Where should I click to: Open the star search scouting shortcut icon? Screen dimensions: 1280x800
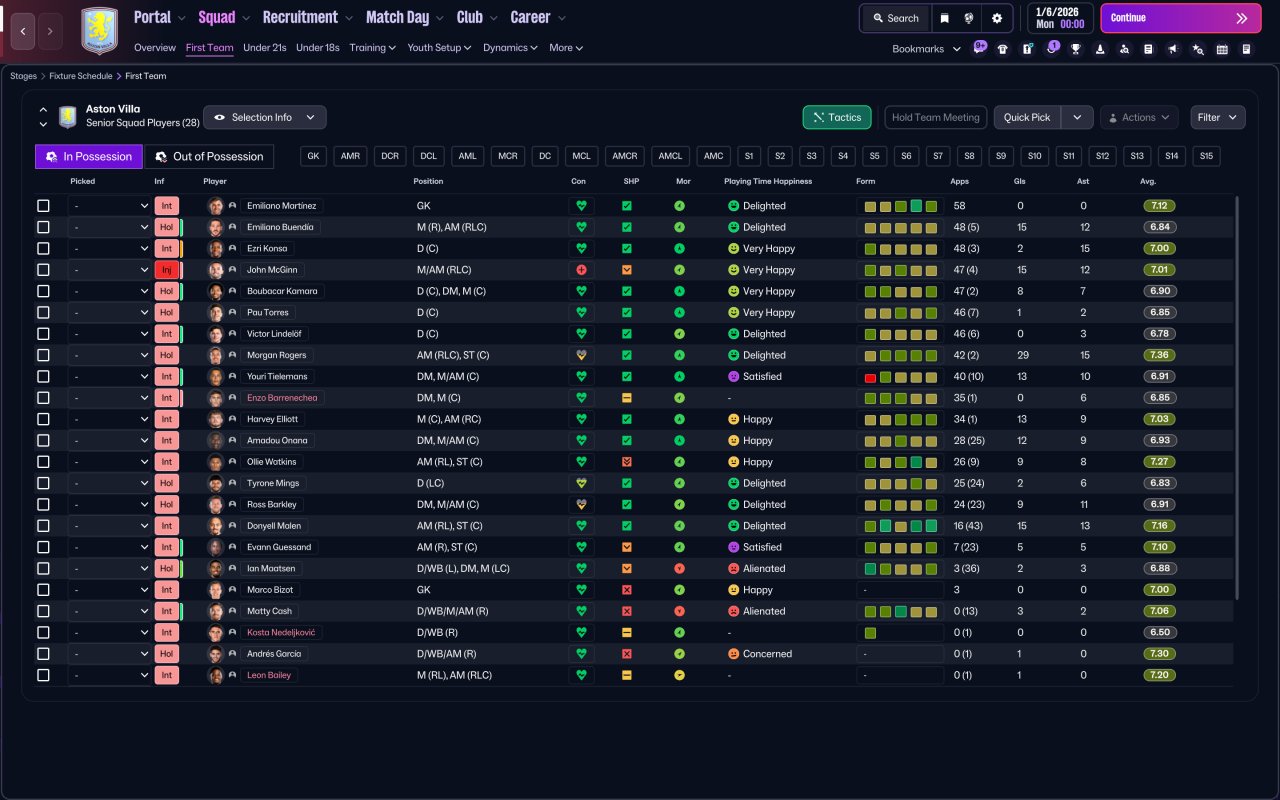(1198, 49)
